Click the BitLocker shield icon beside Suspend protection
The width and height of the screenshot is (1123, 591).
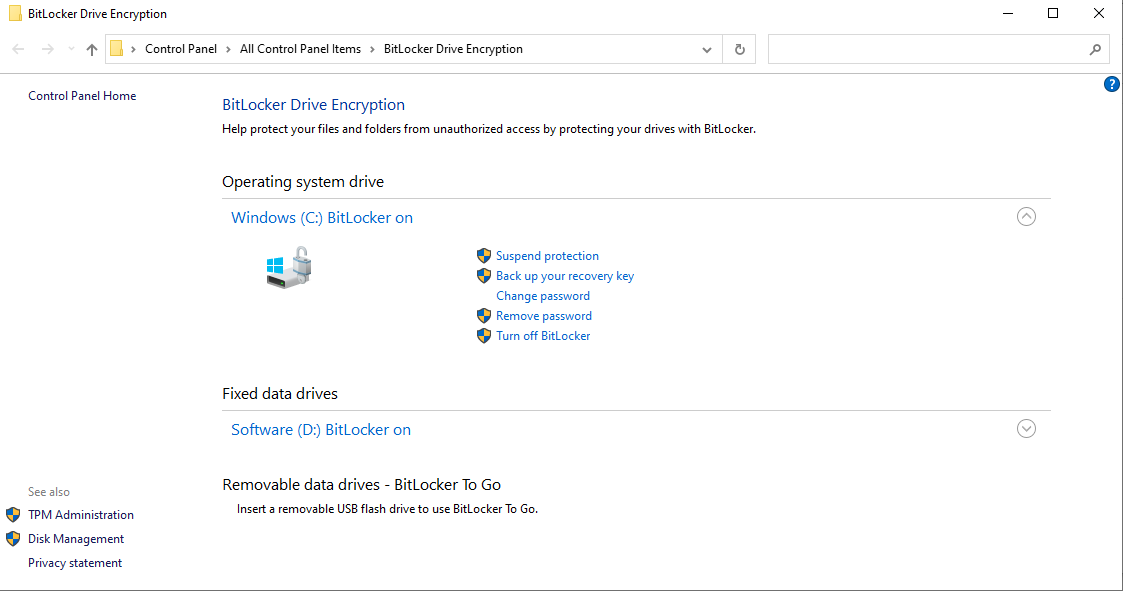[x=484, y=256]
